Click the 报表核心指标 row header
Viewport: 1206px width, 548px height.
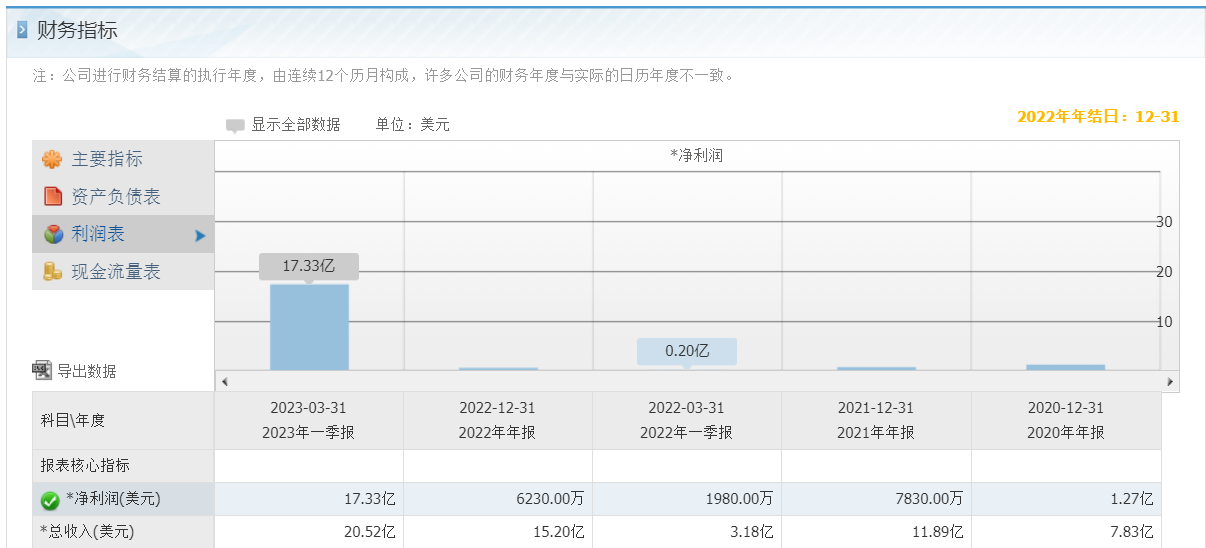(x=123, y=466)
